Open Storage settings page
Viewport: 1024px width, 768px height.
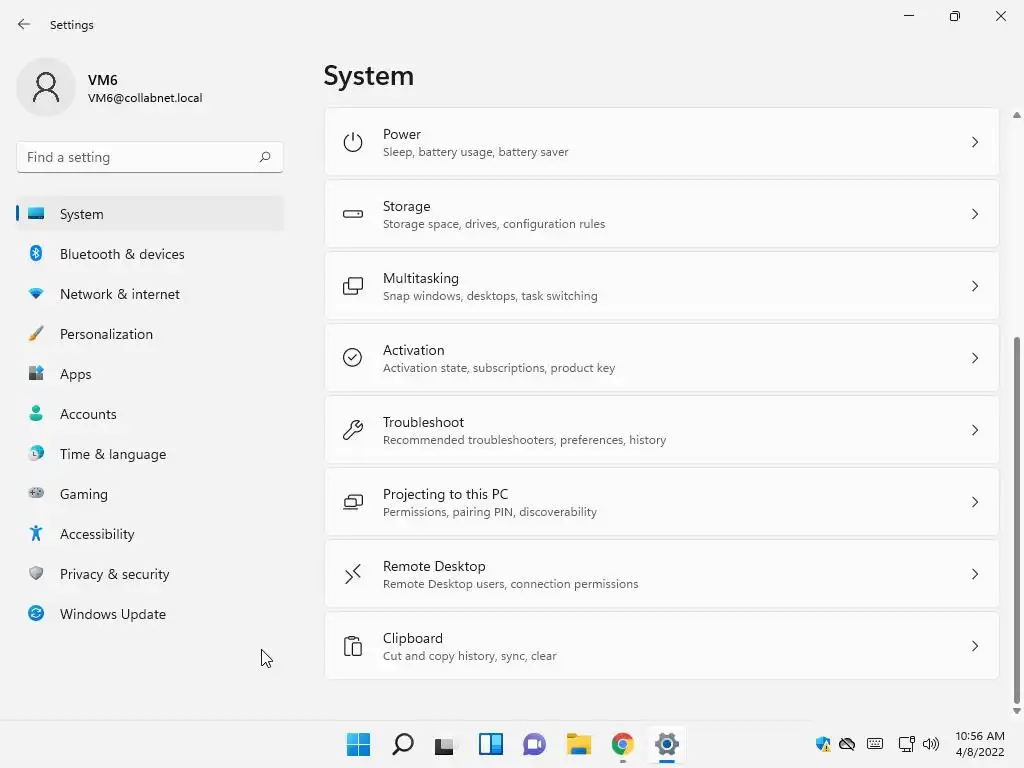tap(662, 214)
